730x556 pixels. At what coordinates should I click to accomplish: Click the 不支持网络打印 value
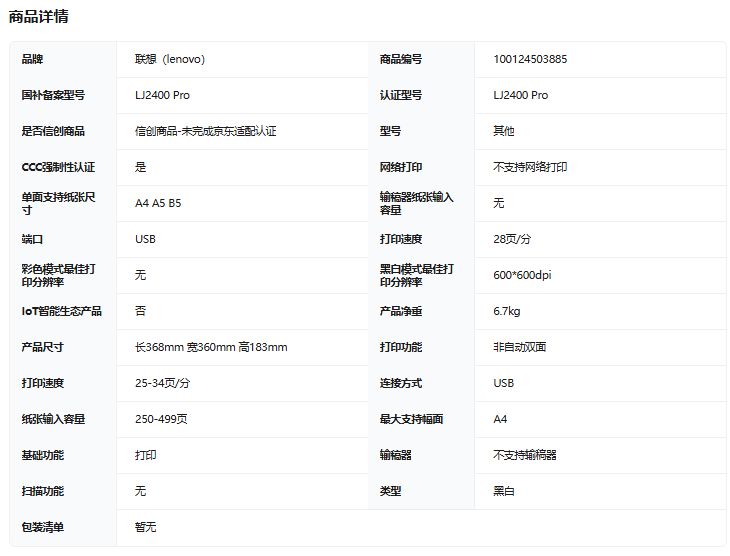coord(530,167)
